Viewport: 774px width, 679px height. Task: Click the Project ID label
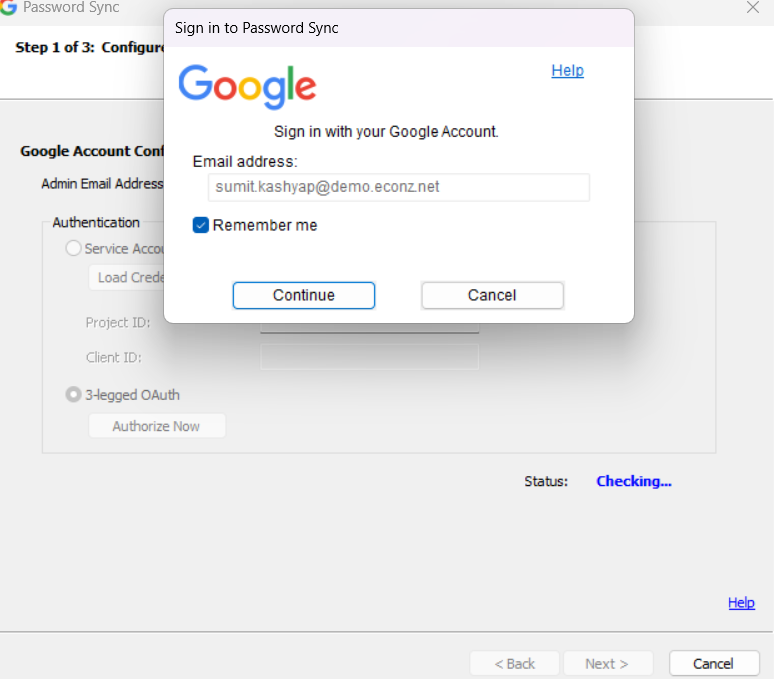[x=118, y=323]
